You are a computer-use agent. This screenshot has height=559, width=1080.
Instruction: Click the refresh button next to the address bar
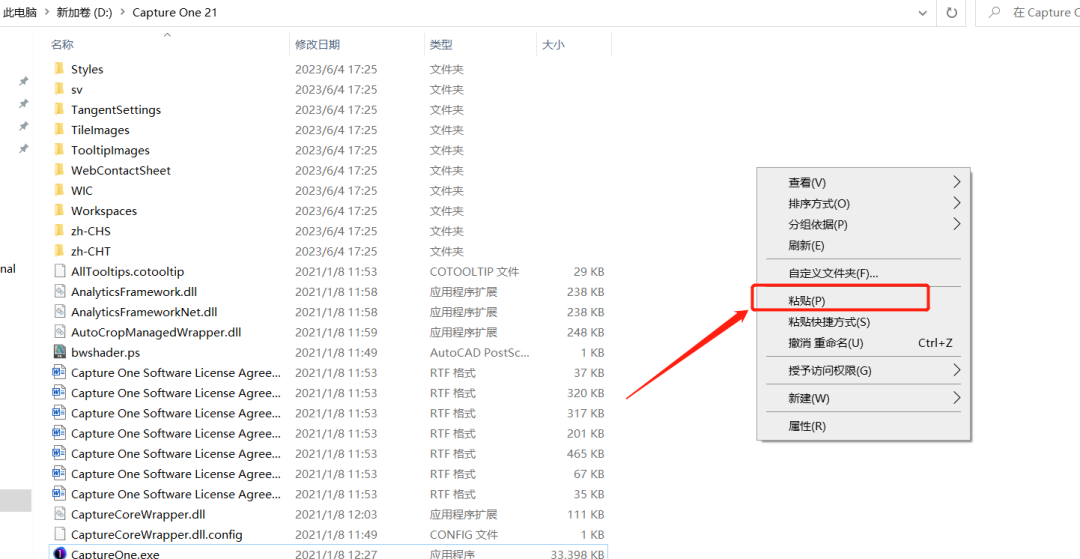click(x=952, y=12)
